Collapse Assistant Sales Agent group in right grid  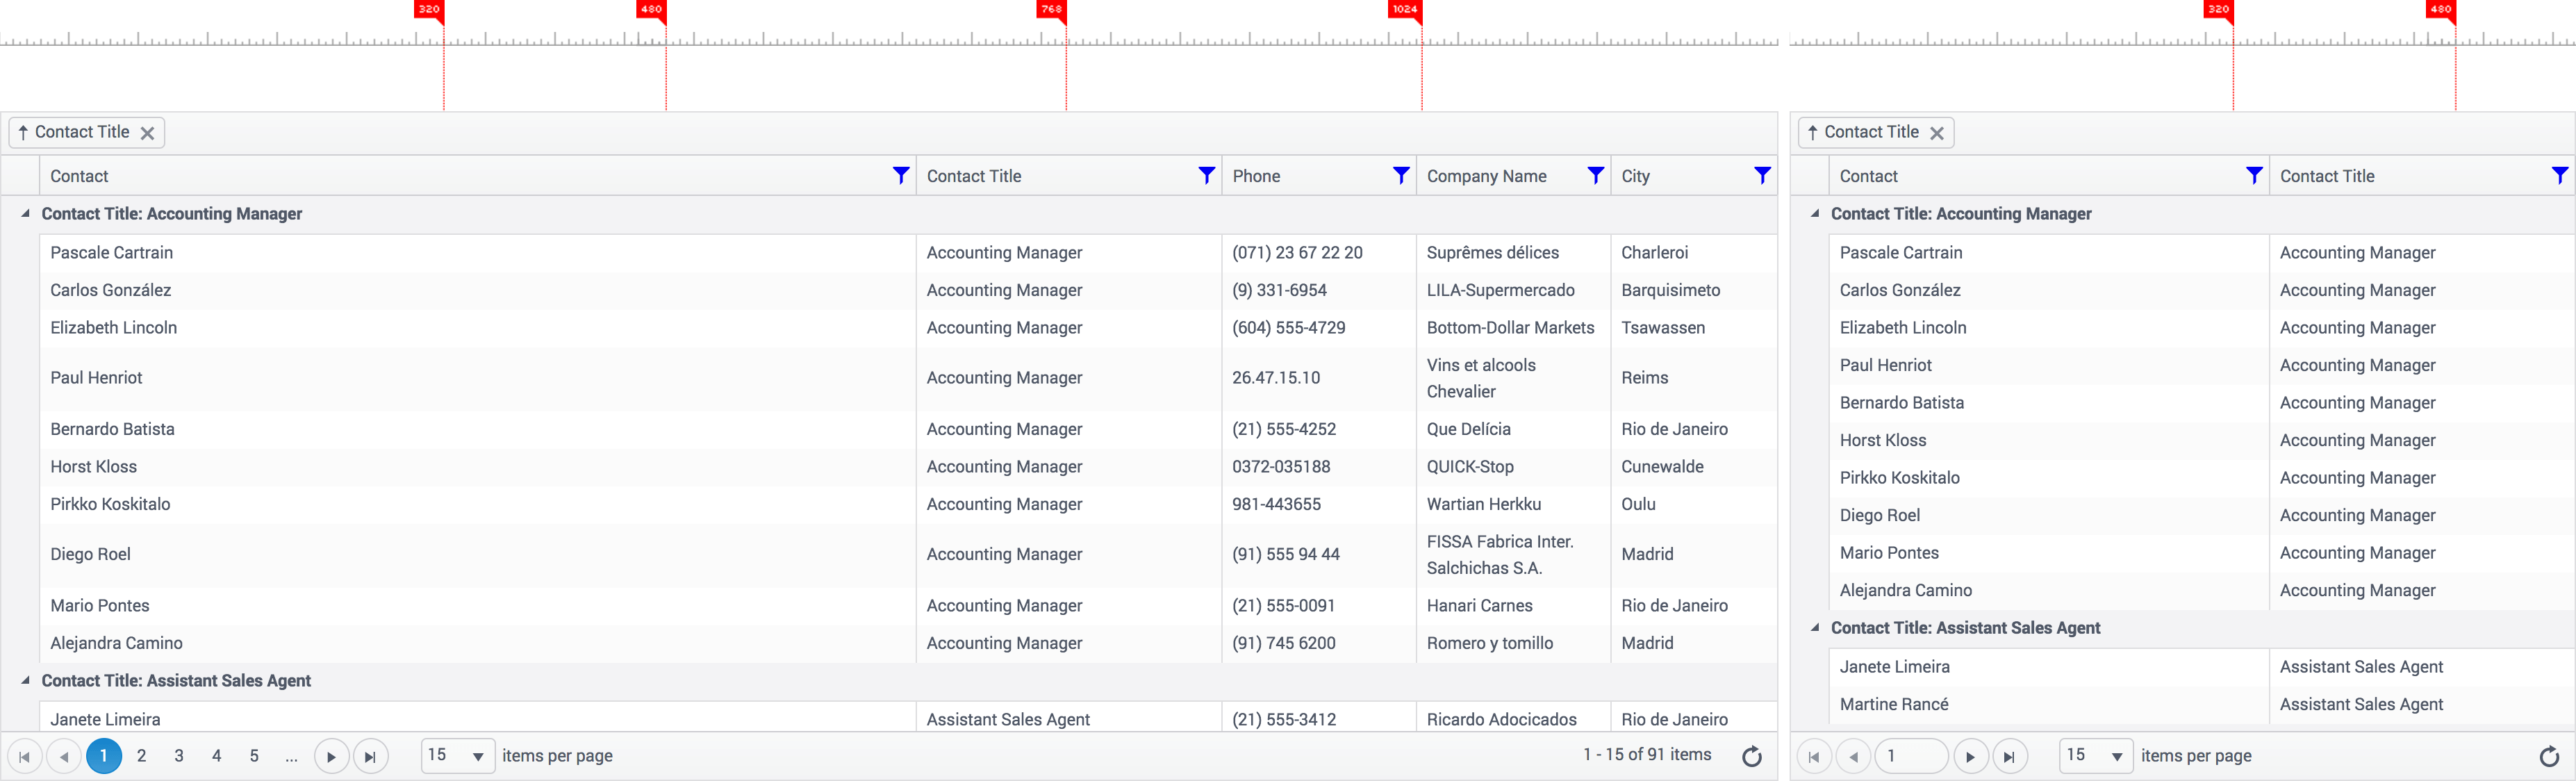click(1814, 627)
